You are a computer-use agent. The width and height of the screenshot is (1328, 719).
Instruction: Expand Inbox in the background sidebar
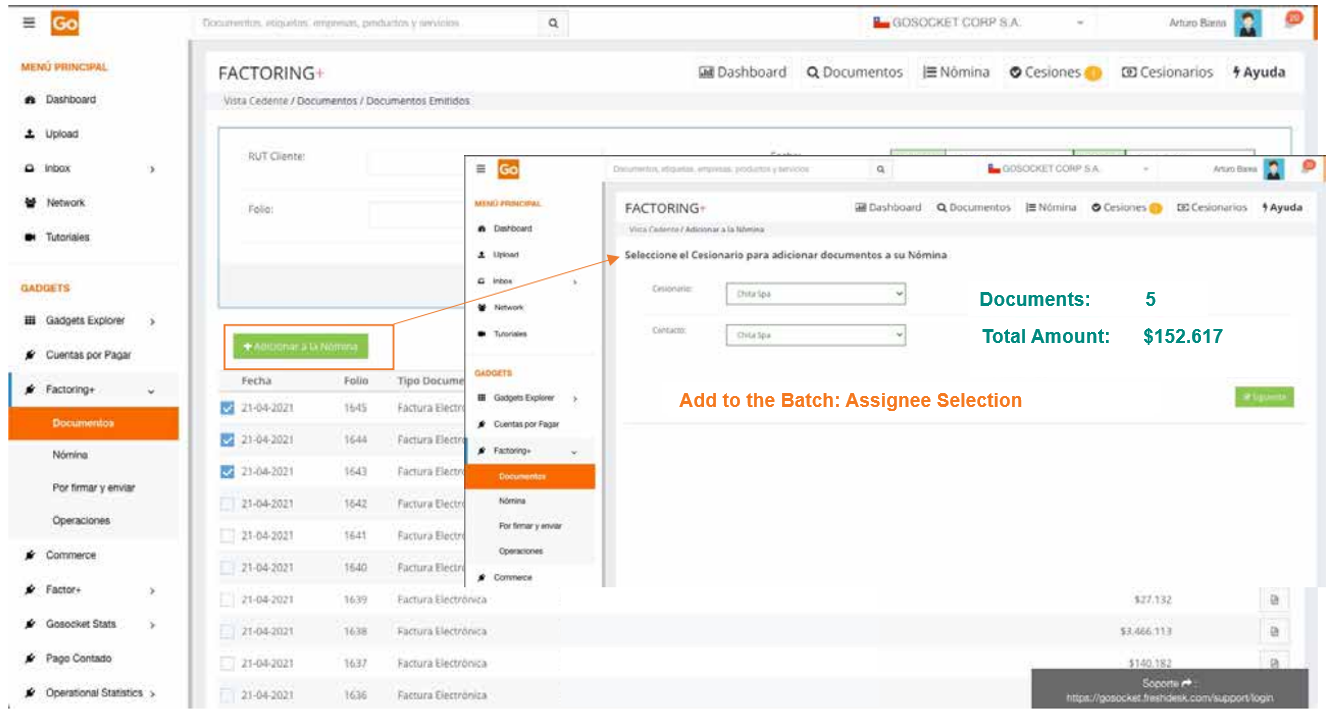(x=152, y=170)
